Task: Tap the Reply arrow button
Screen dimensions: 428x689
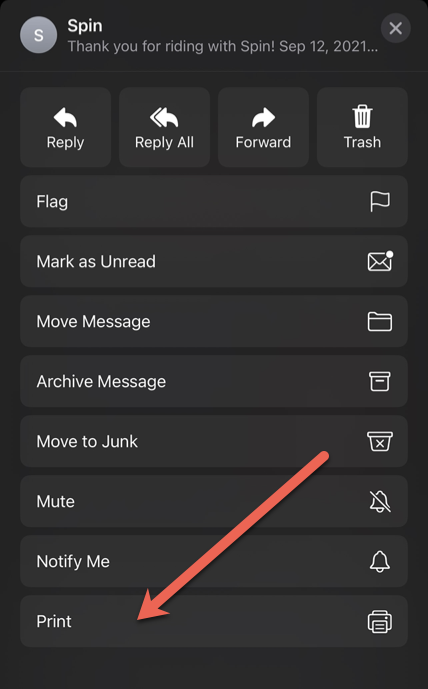Action: point(65,127)
